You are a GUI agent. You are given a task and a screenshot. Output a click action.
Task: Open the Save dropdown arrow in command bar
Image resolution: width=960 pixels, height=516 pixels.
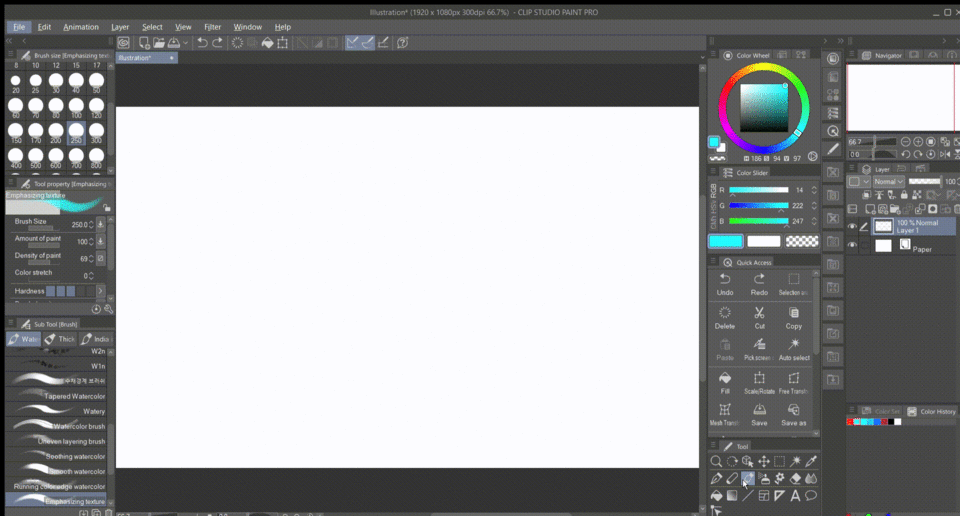click(x=185, y=43)
